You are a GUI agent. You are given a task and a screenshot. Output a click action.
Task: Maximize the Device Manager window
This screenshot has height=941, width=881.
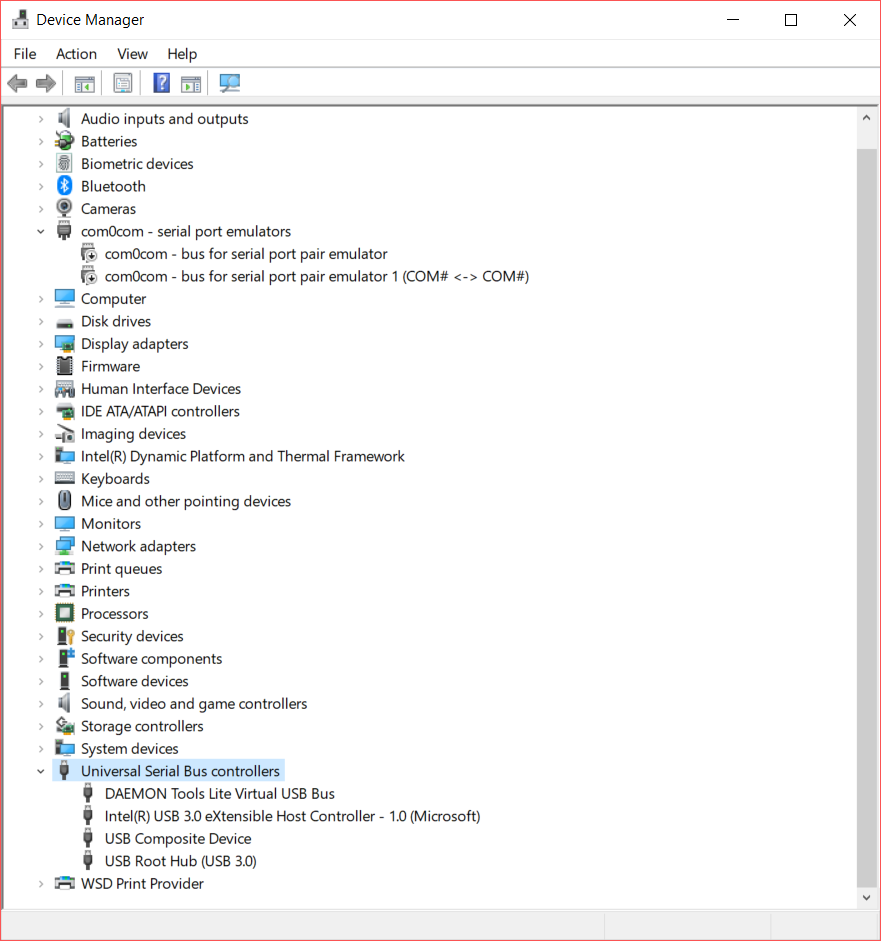pos(791,20)
